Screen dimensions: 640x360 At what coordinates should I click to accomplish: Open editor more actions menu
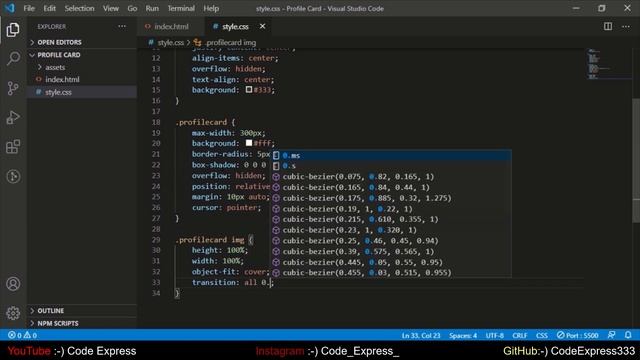pos(626,27)
